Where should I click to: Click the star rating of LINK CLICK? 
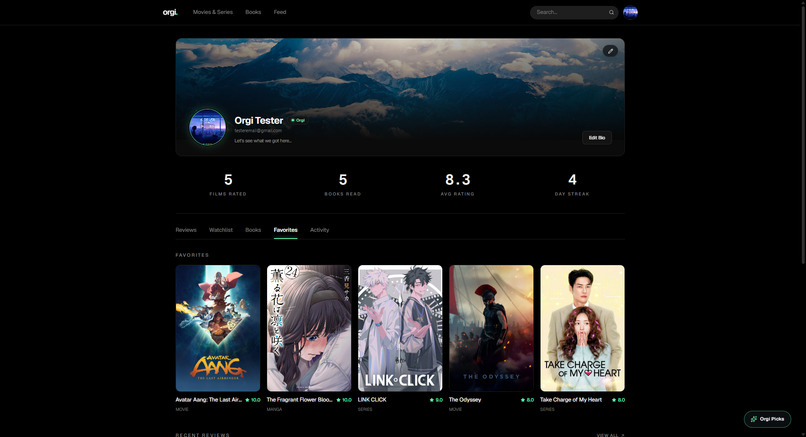coord(436,400)
